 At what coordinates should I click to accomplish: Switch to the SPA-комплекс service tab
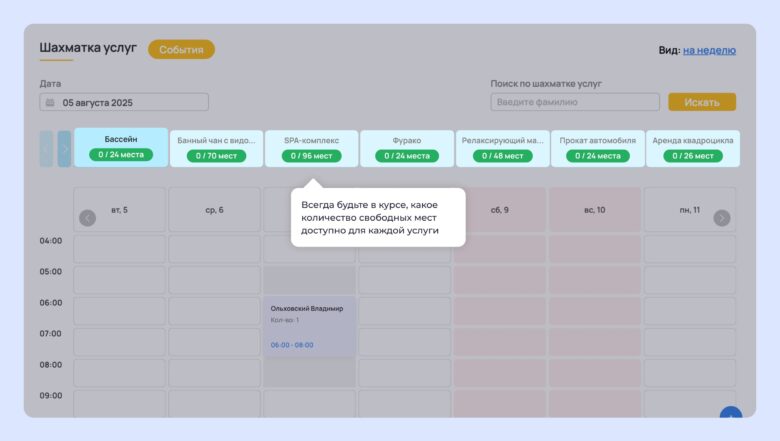coord(311,148)
